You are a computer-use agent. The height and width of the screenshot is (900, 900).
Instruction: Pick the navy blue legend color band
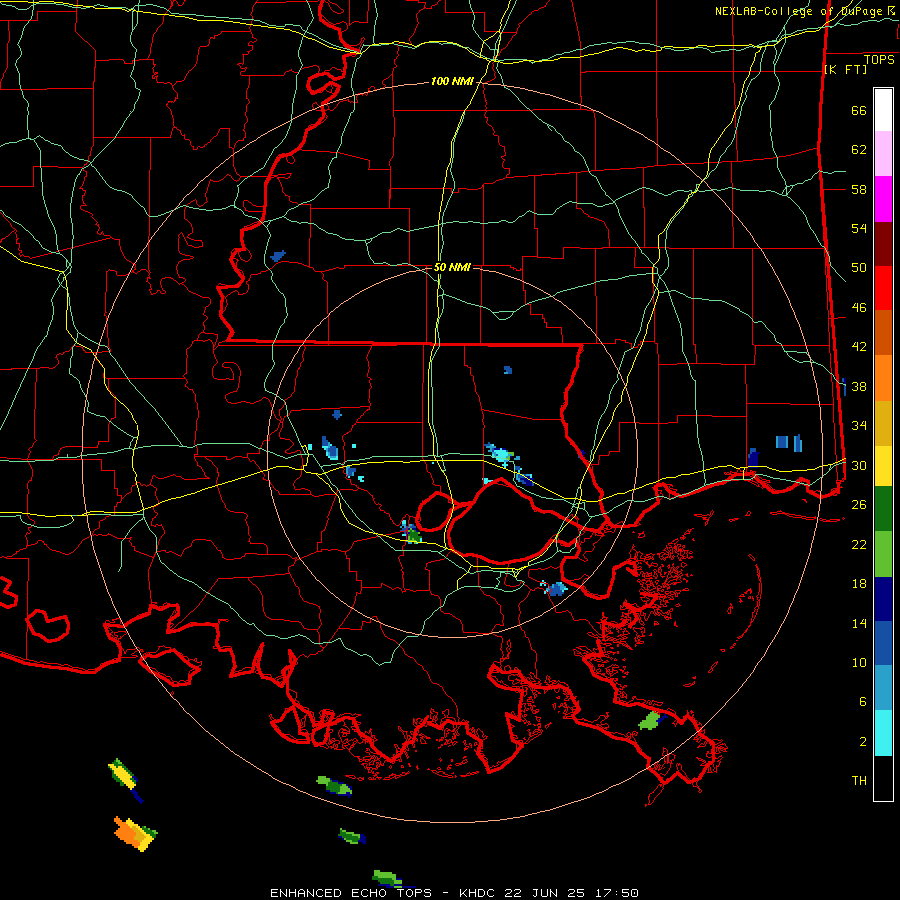pyautogui.click(x=883, y=599)
